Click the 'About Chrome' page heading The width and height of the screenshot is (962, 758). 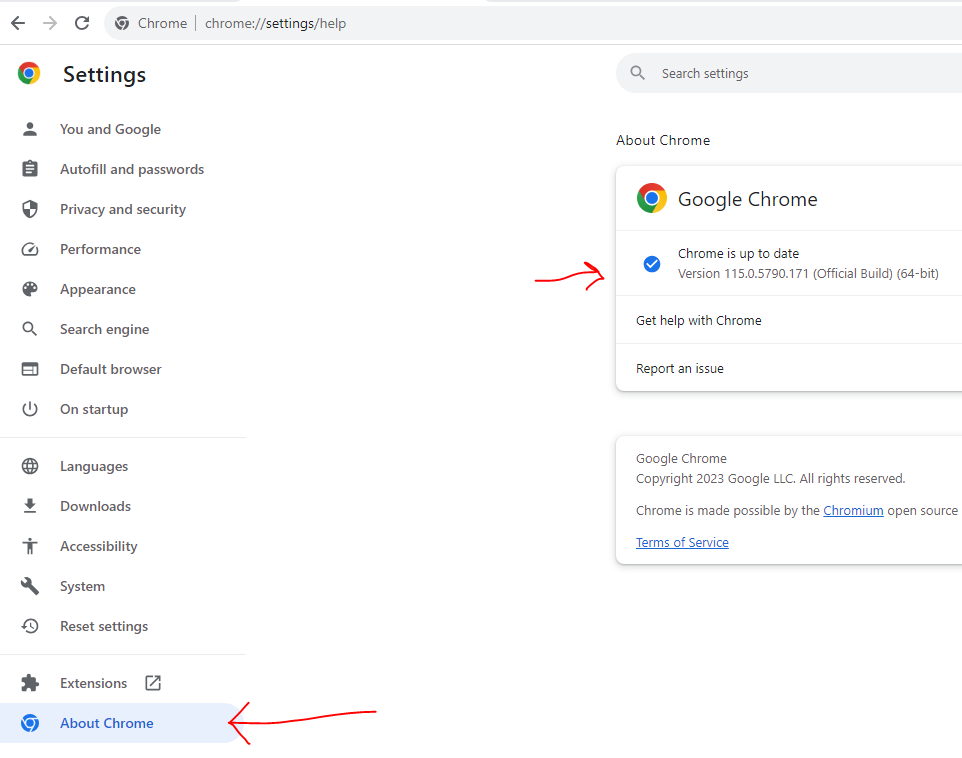pyautogui.click(x=663, y=140)
